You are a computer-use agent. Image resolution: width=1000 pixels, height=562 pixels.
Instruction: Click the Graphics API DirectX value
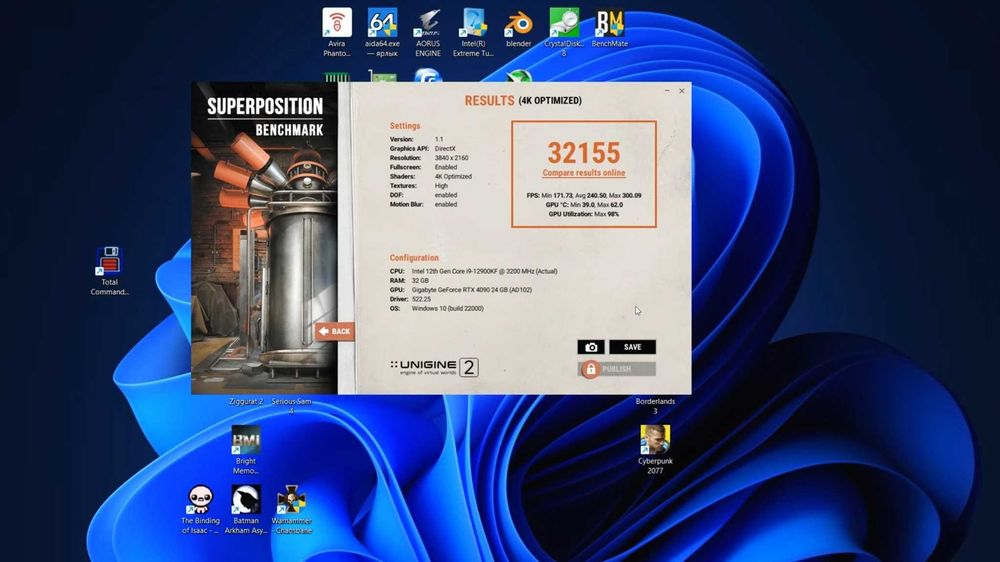445,149
